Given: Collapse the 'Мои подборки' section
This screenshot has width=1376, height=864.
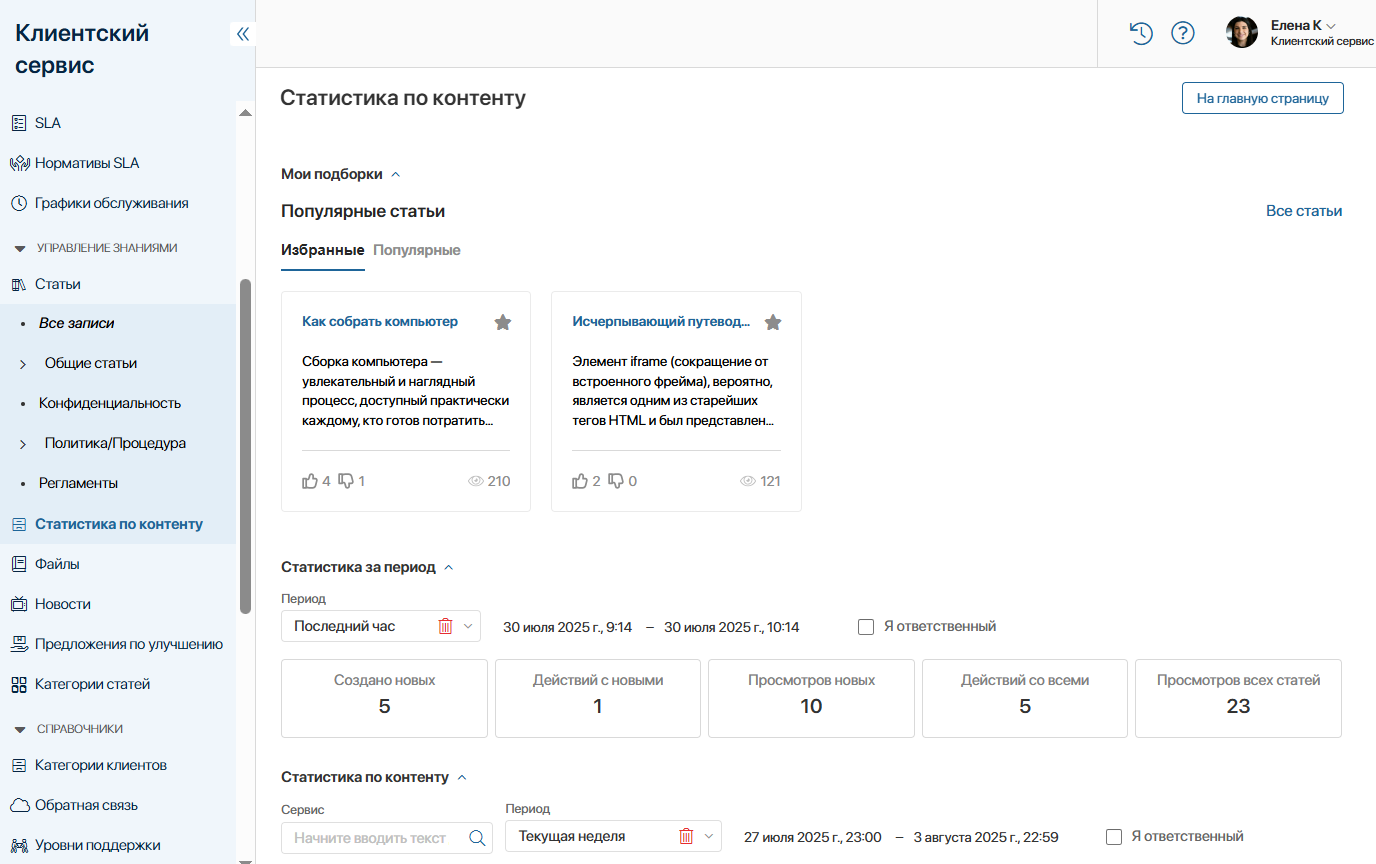Looking at the screenshot, I should [x=395, y=175].
